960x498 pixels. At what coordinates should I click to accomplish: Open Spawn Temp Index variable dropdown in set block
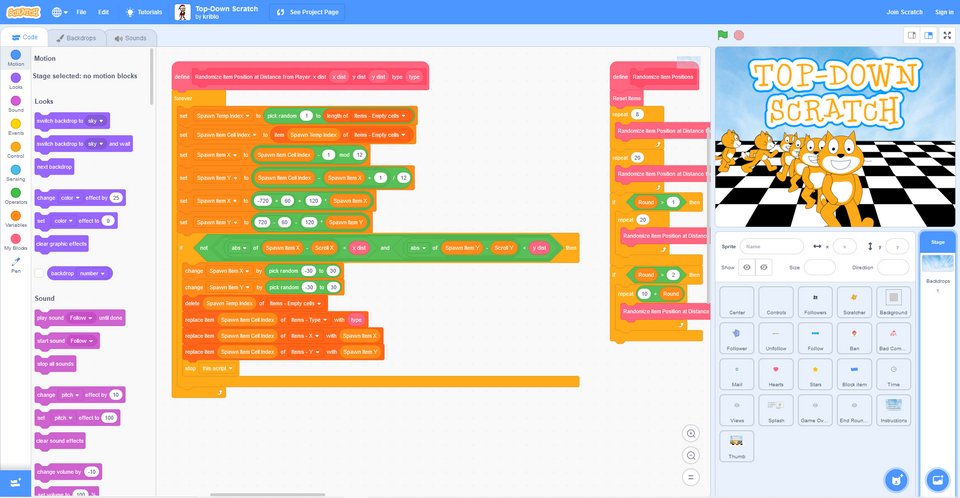tap(223, 116)
